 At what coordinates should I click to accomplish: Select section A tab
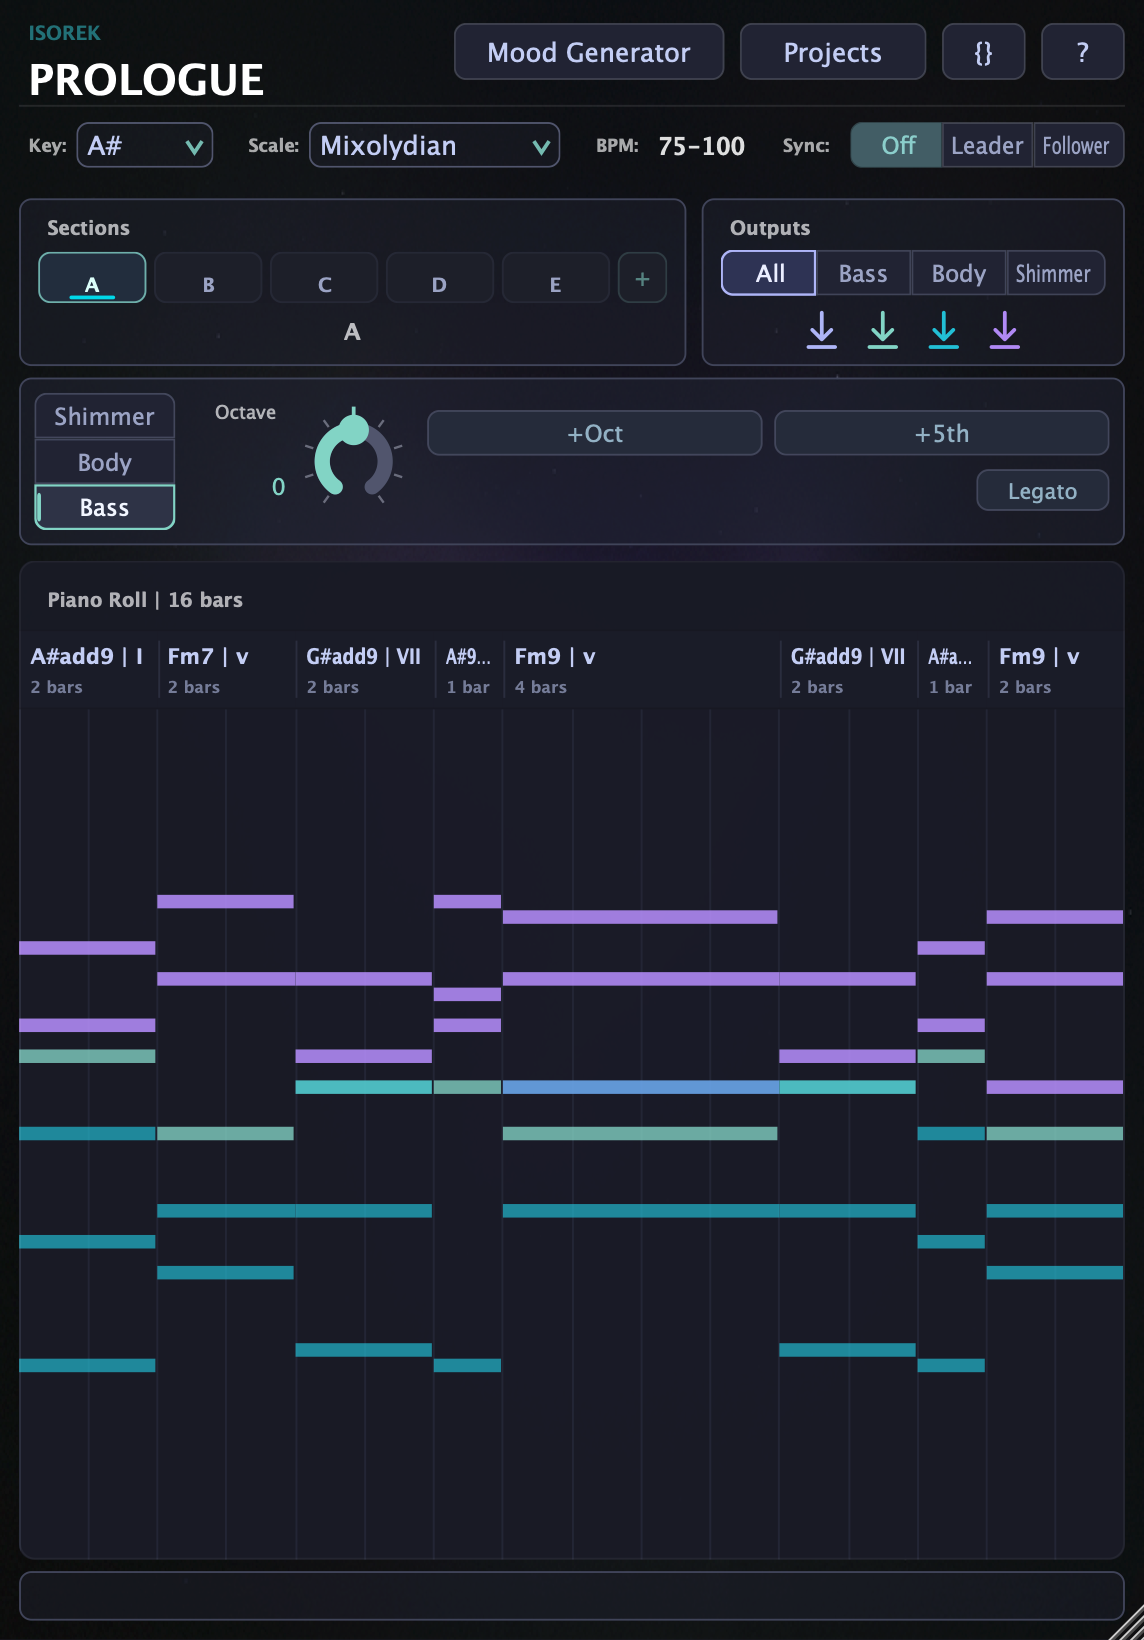coord(92,278)
